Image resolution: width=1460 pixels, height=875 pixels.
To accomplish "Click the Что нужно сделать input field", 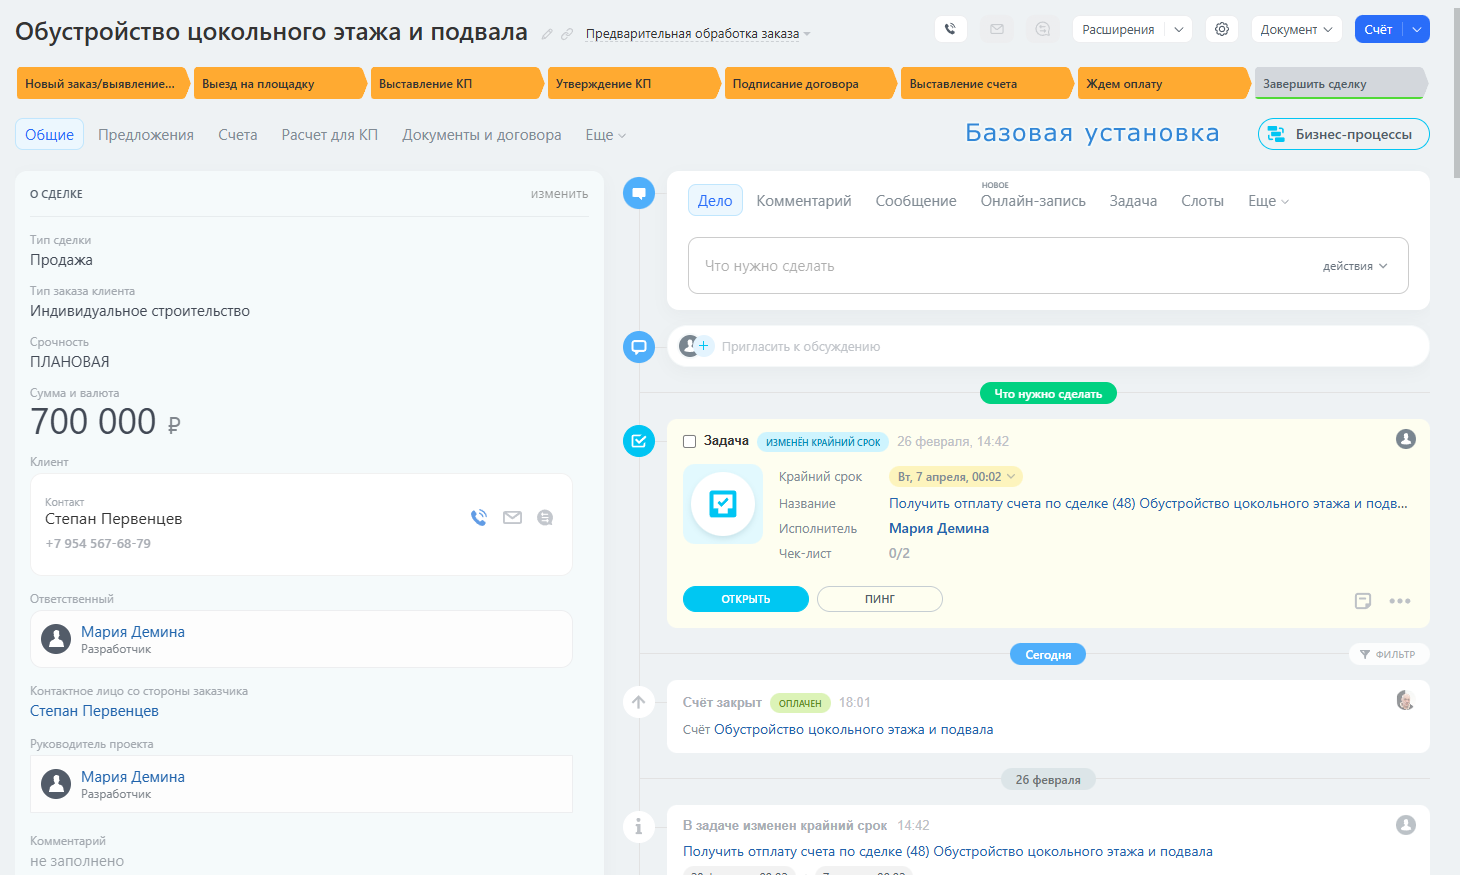I will tap(1000, 266).
